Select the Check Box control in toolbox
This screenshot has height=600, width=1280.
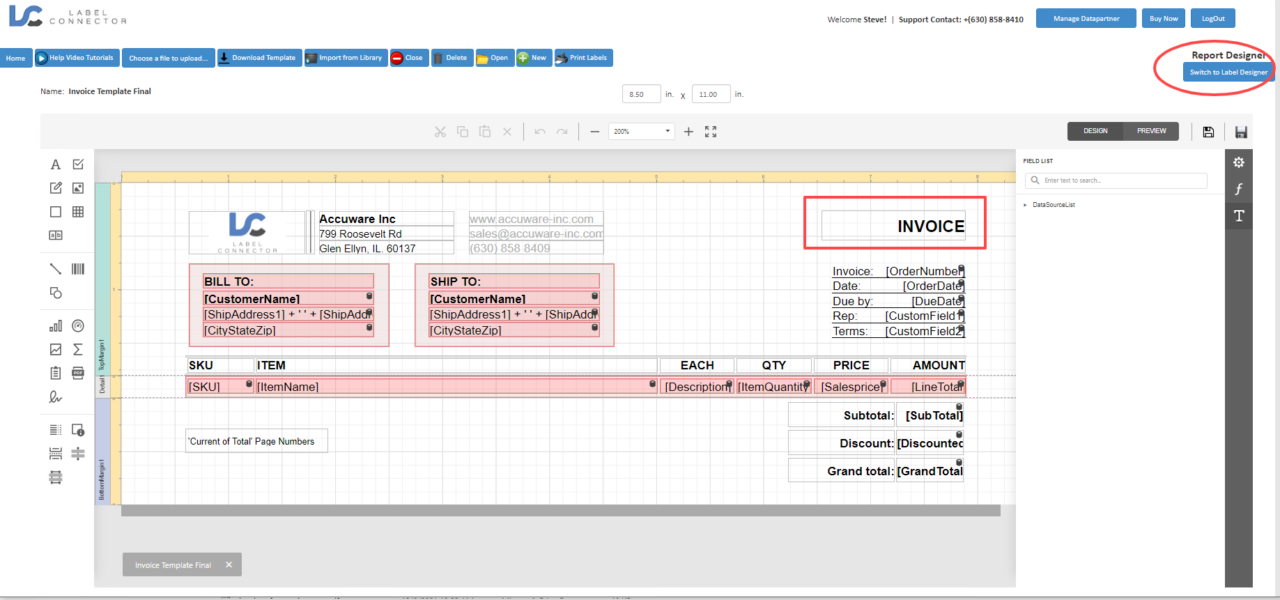coord(78,165)
